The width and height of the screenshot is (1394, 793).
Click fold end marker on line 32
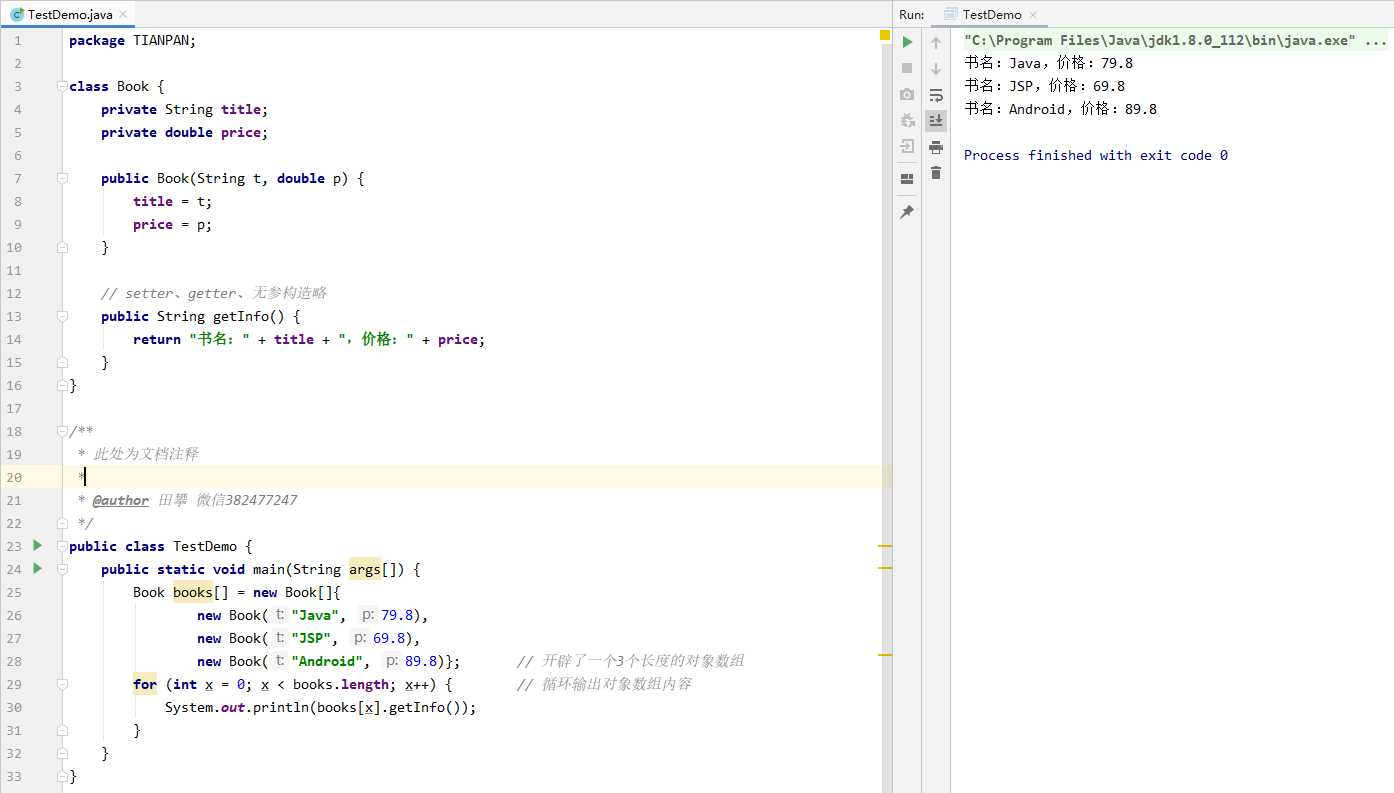tap(62, 753)
